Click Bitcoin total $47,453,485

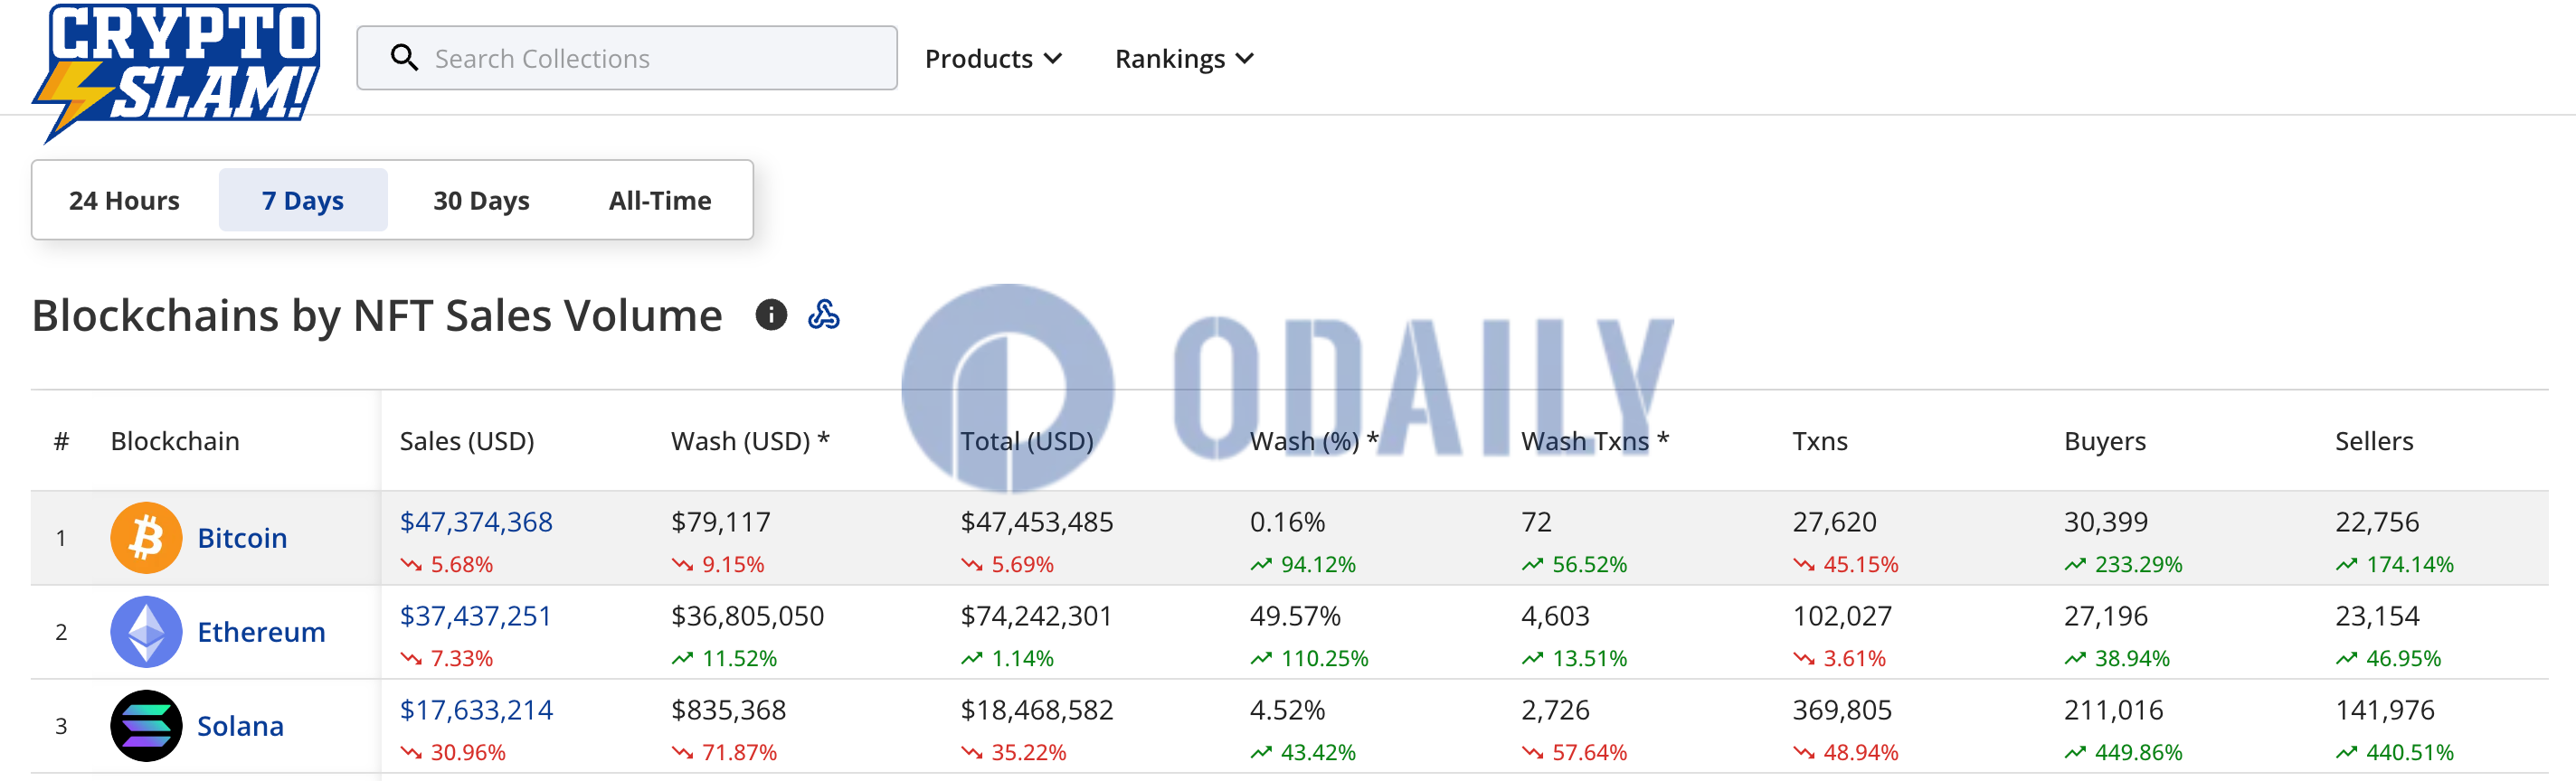click(x=1037, y=522)
